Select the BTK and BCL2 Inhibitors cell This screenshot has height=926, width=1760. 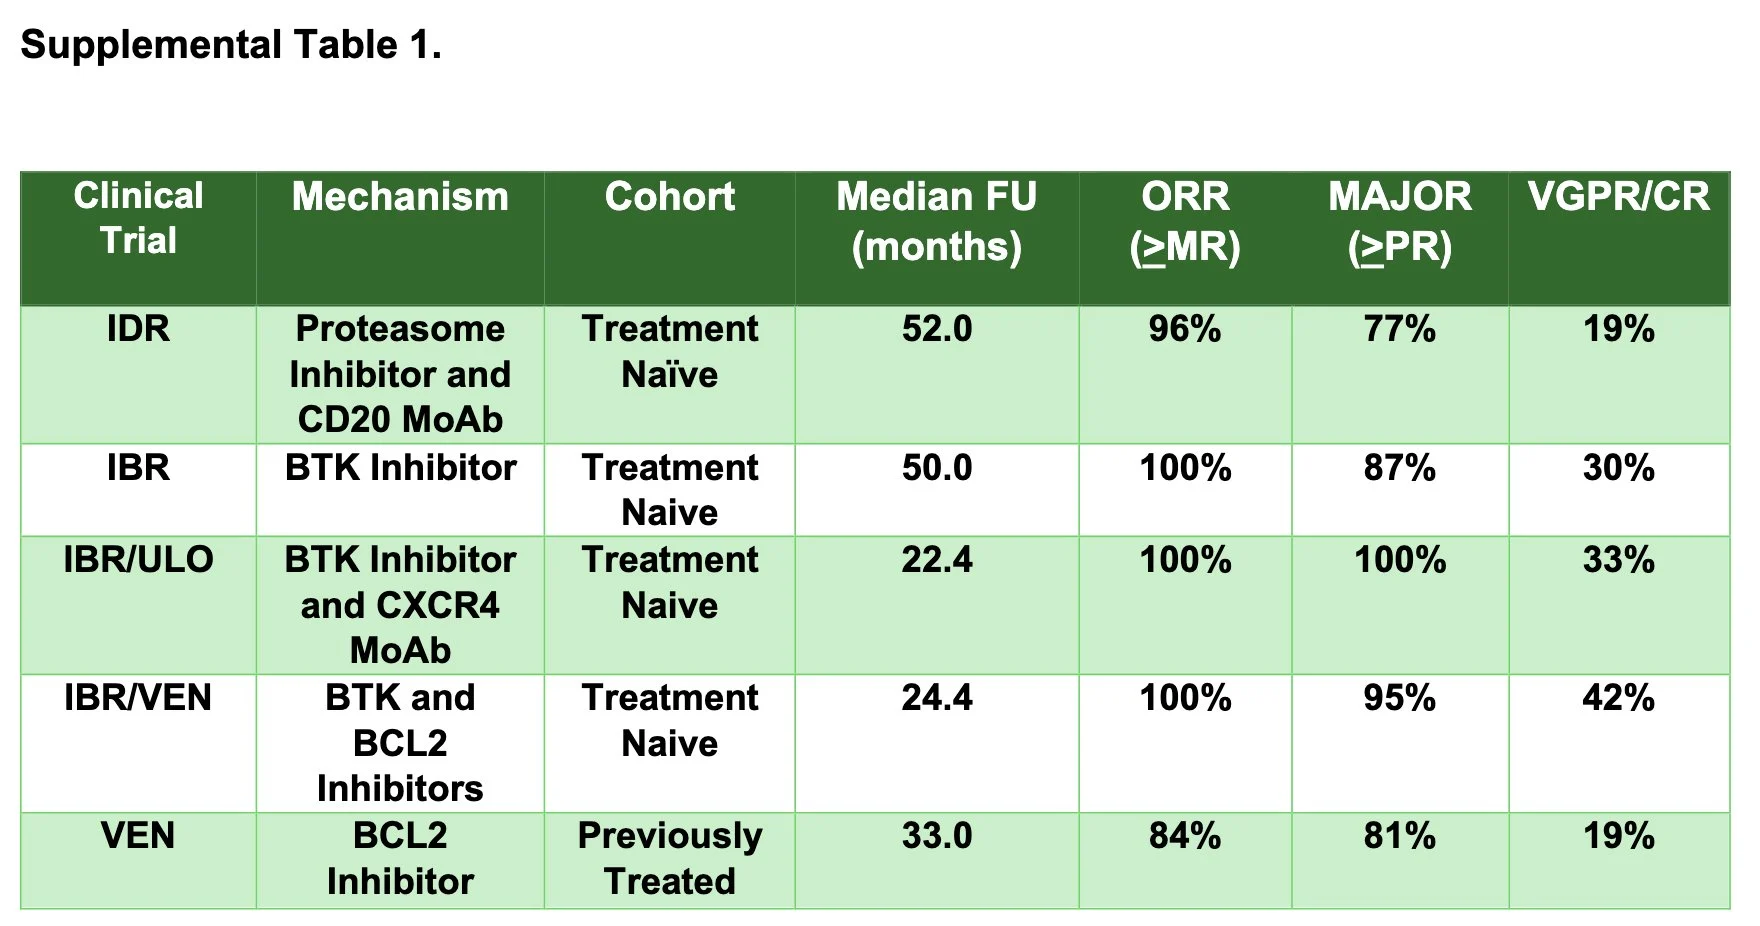tap(400, 743)
